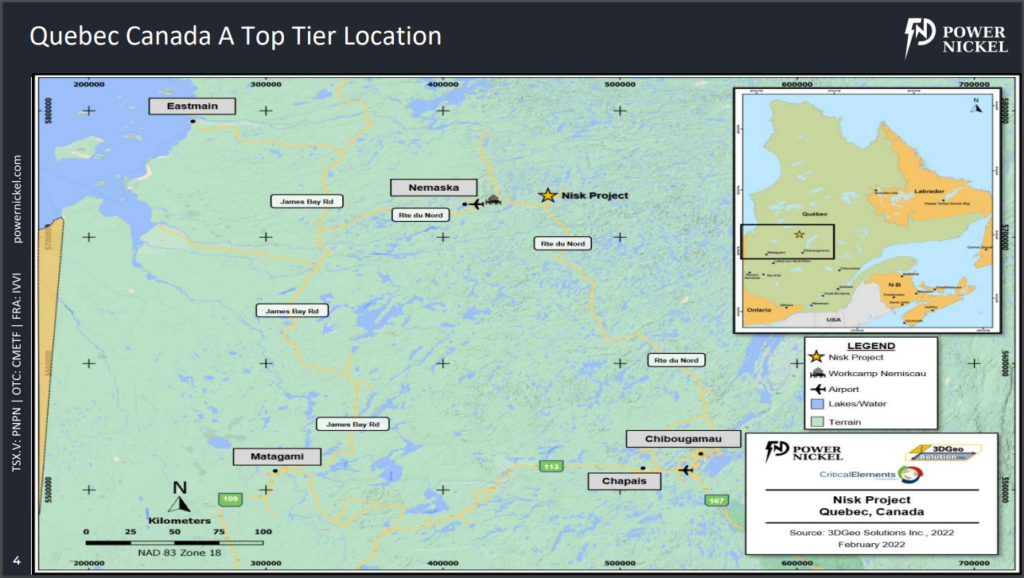Click the 'Labrador' label on the inset map
This screenshot has height=578, width=1024.
click(x=929, y=191)
